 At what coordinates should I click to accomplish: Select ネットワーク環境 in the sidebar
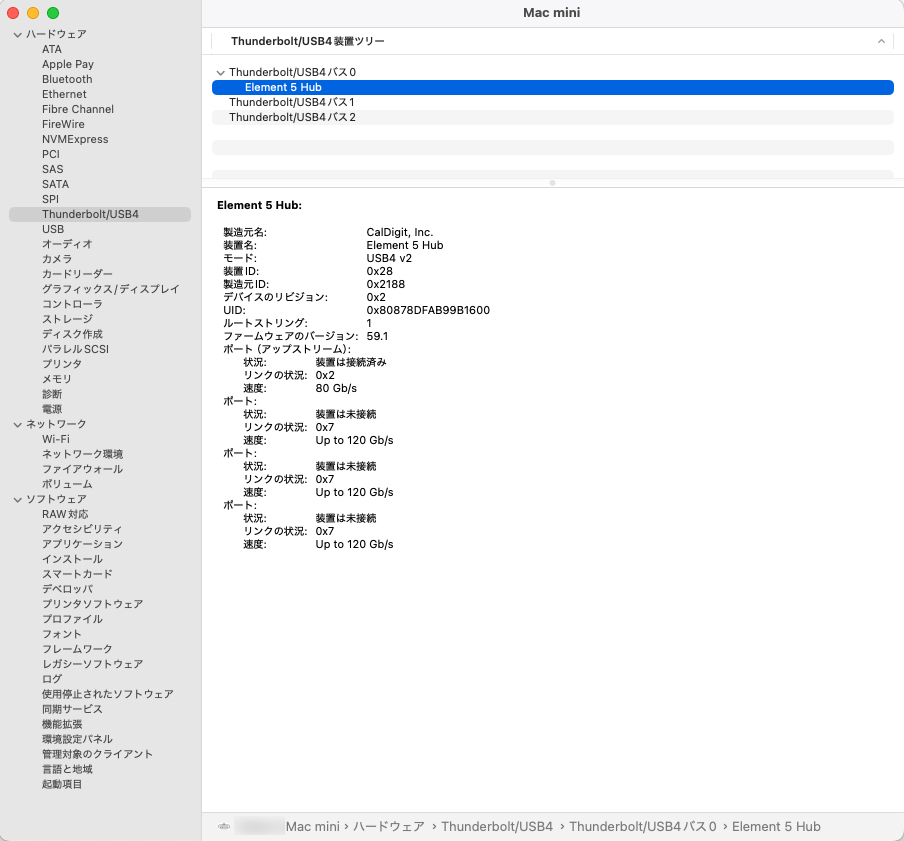tap(82, 454)
